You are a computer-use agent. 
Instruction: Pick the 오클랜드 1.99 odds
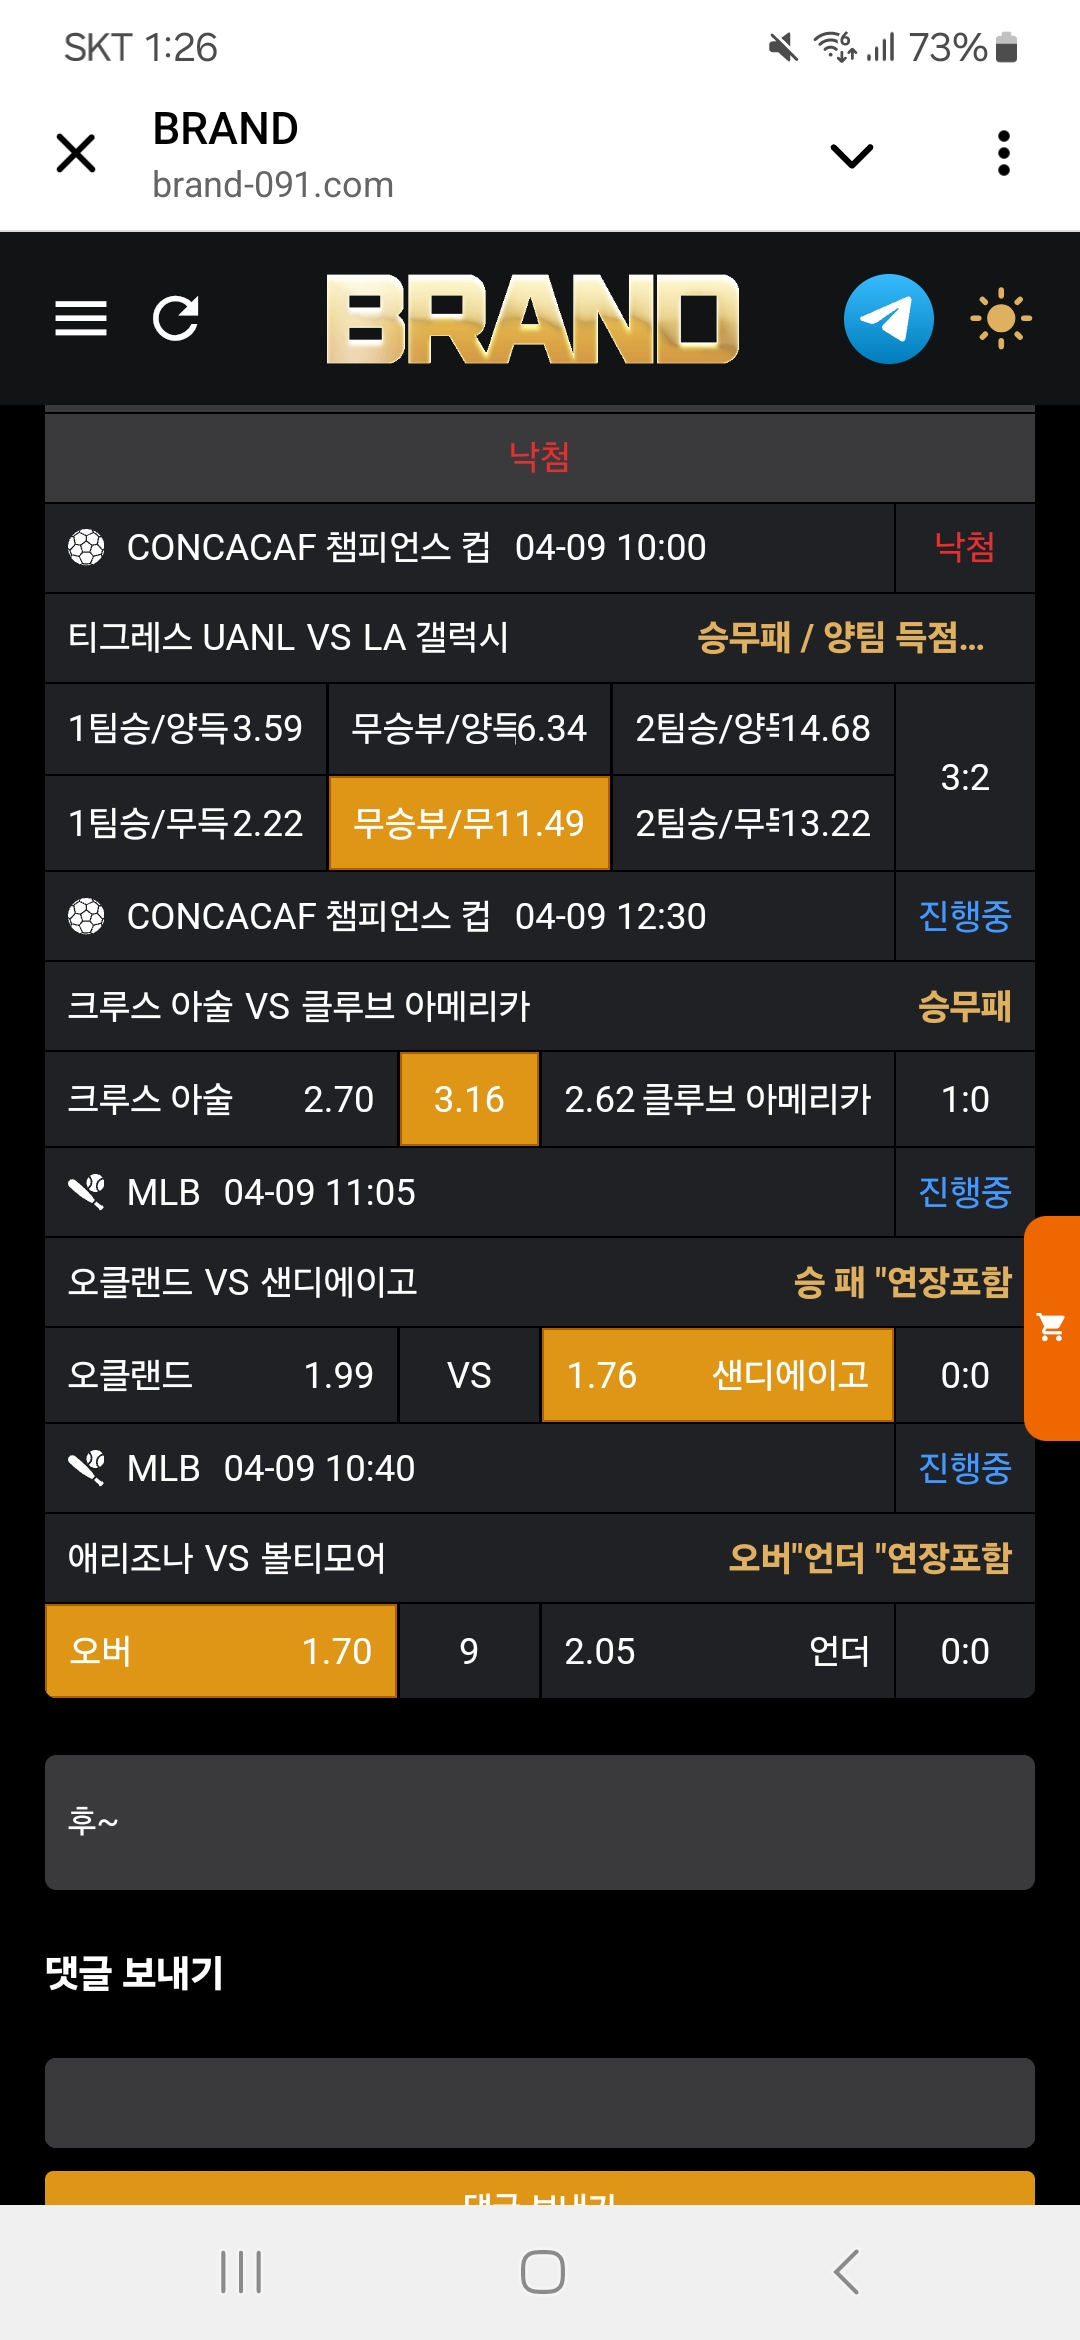[221, 1375]
